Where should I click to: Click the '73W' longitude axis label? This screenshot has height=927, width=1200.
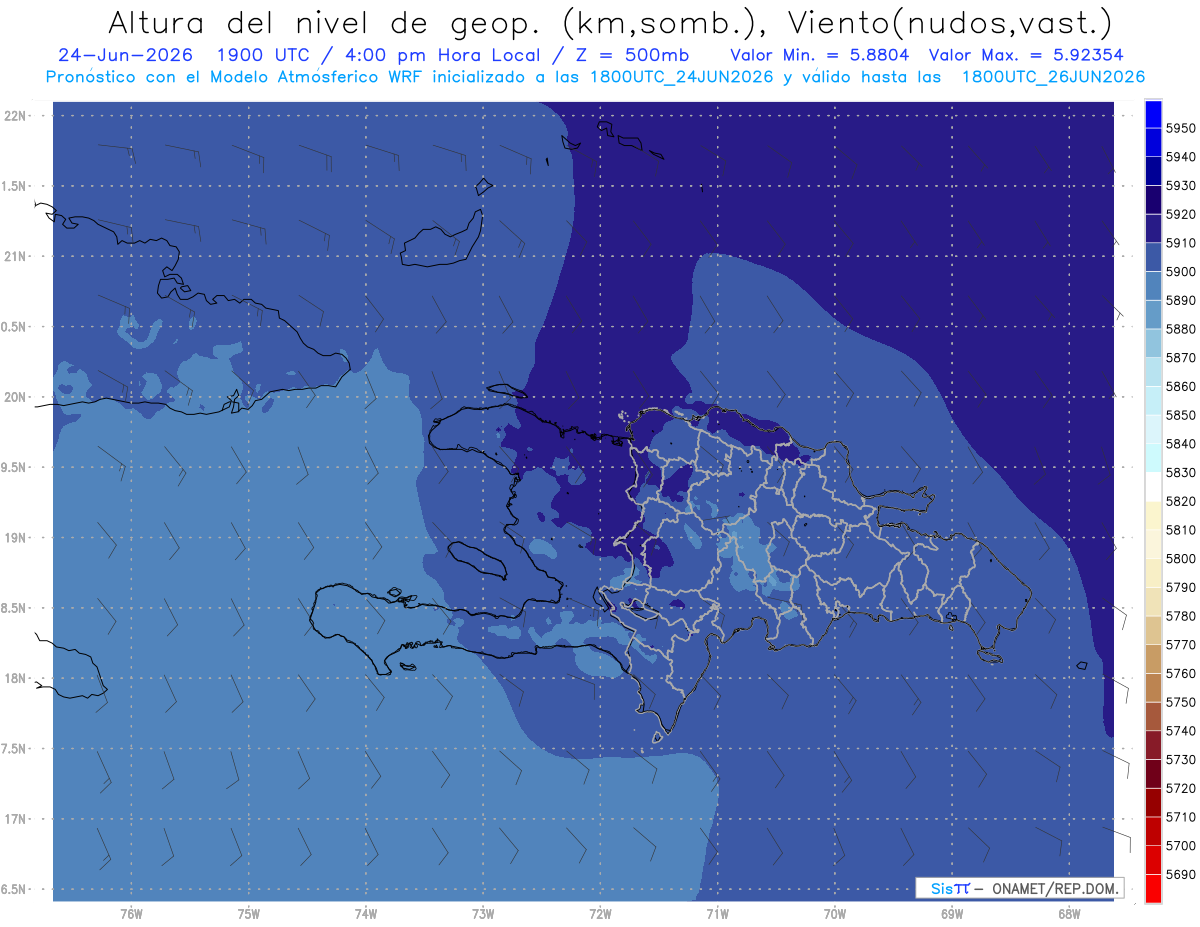coord(483,914)
